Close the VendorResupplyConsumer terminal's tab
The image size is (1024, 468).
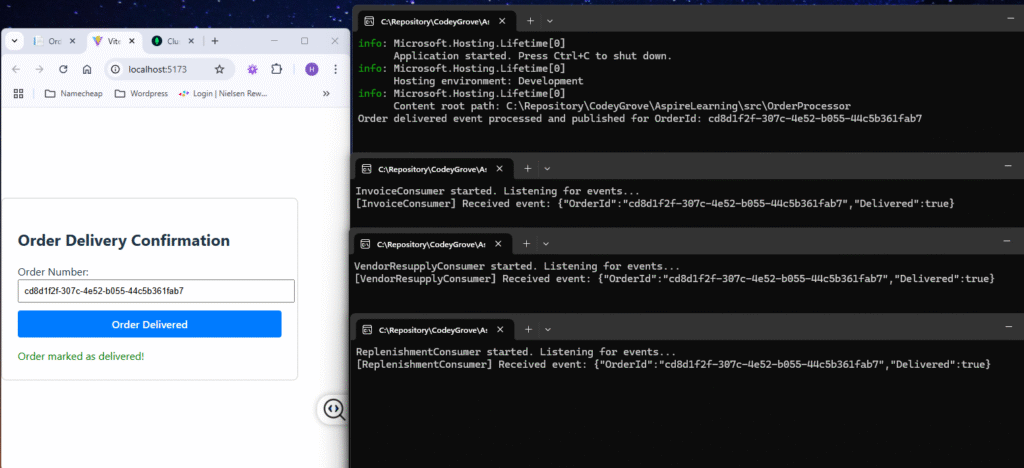(500, 244)
